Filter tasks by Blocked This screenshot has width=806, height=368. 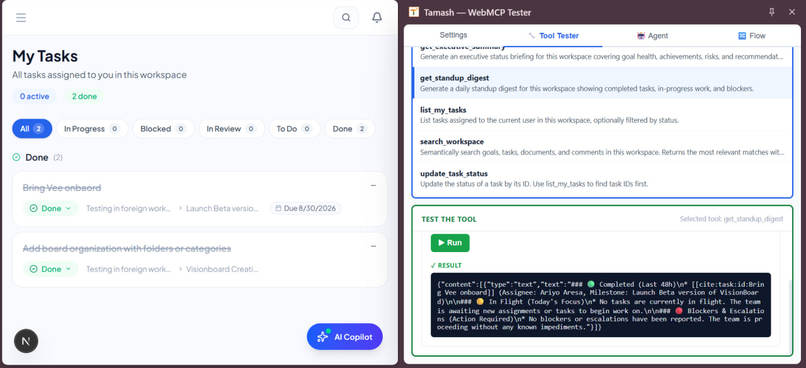click(x=163, y=129)
